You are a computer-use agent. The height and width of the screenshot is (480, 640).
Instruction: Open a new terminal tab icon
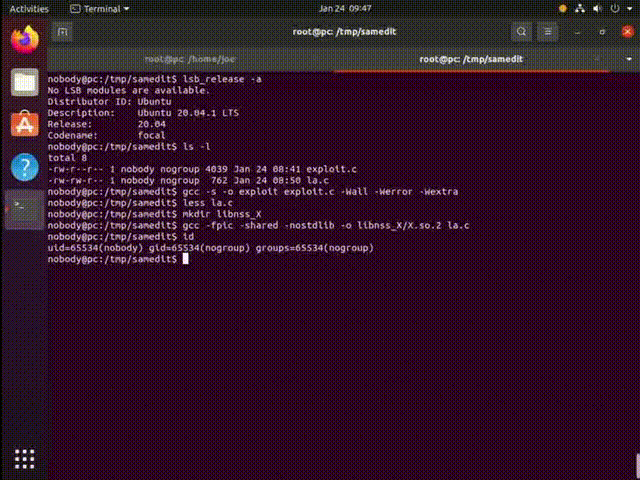coord(62,32)
